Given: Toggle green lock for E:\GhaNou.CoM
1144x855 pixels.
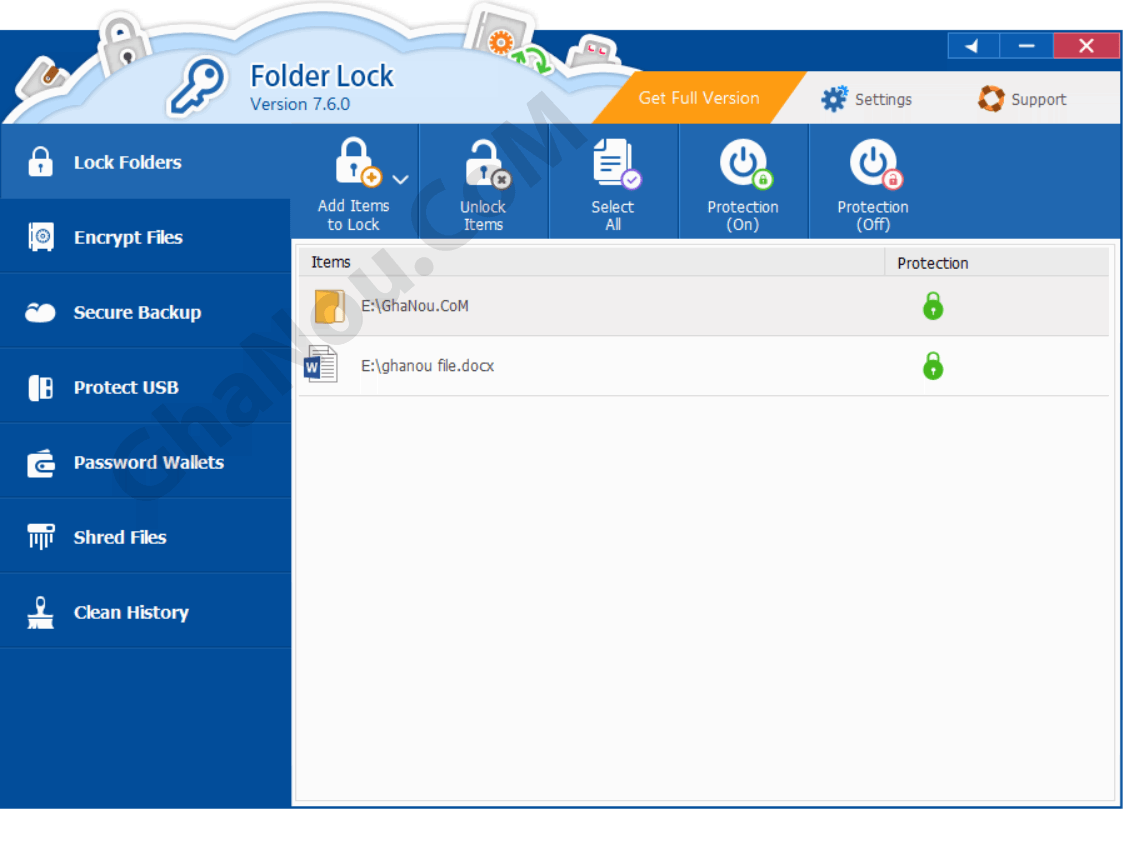Looking at the screenshot, I should tap(932, 306).
